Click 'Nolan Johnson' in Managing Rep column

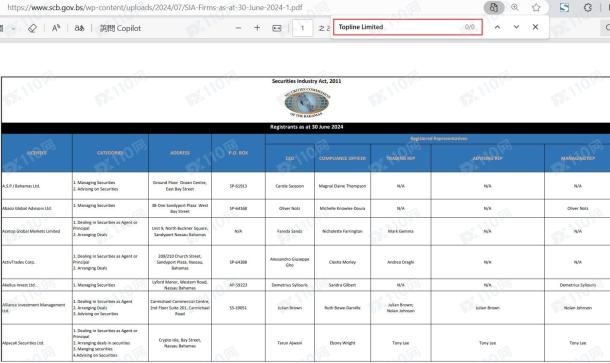pos(578,308)
